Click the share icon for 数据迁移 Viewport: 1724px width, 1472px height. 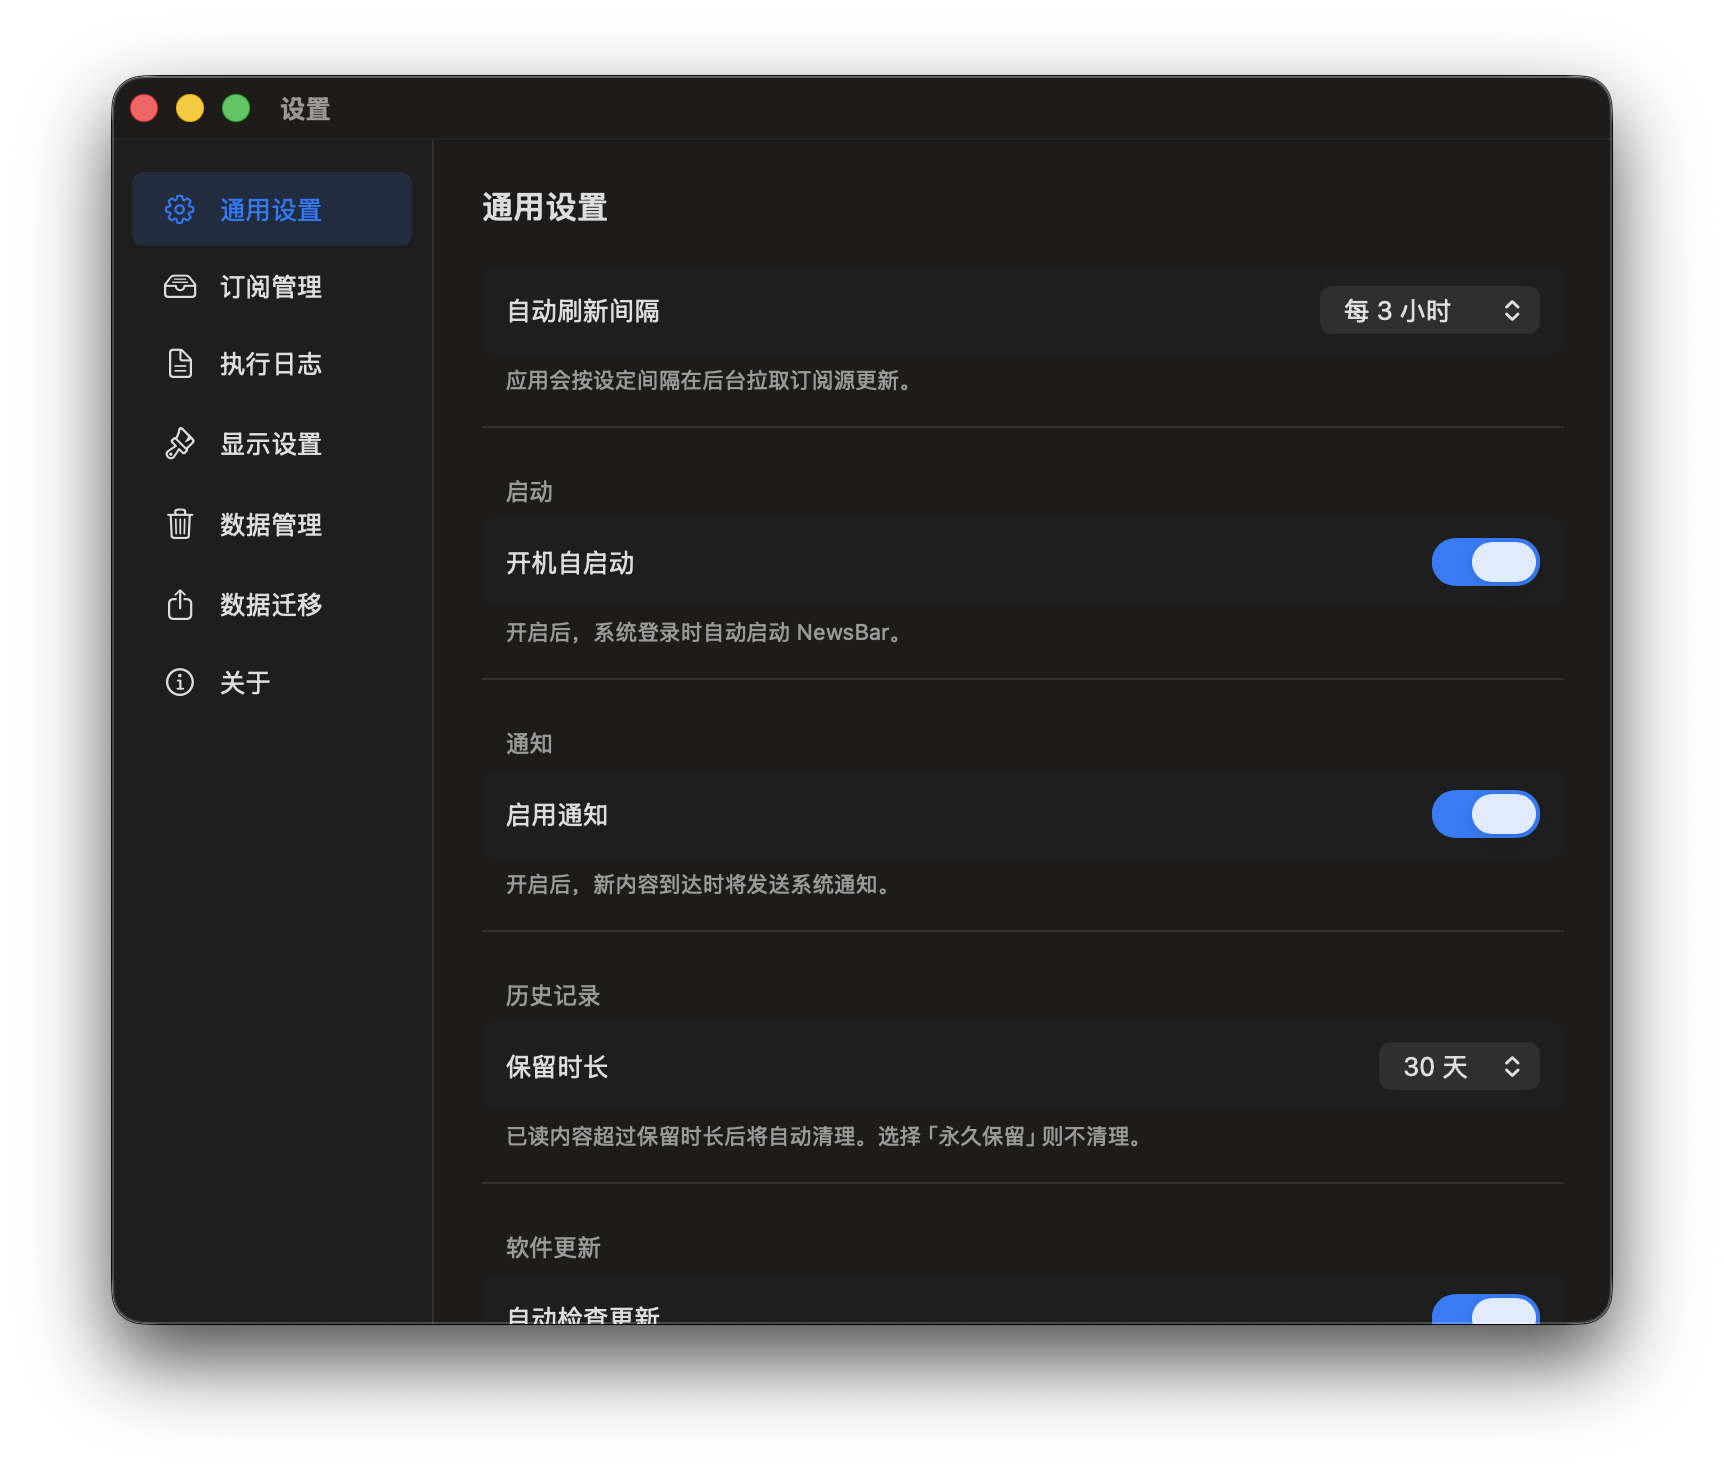180,604
